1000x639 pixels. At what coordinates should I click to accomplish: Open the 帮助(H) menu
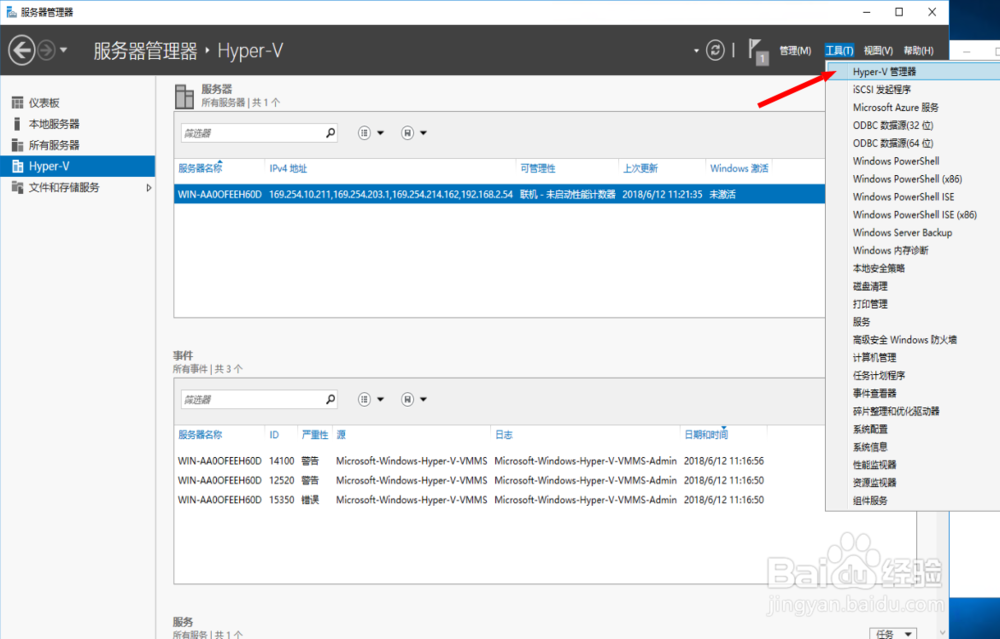click(918, 50)
